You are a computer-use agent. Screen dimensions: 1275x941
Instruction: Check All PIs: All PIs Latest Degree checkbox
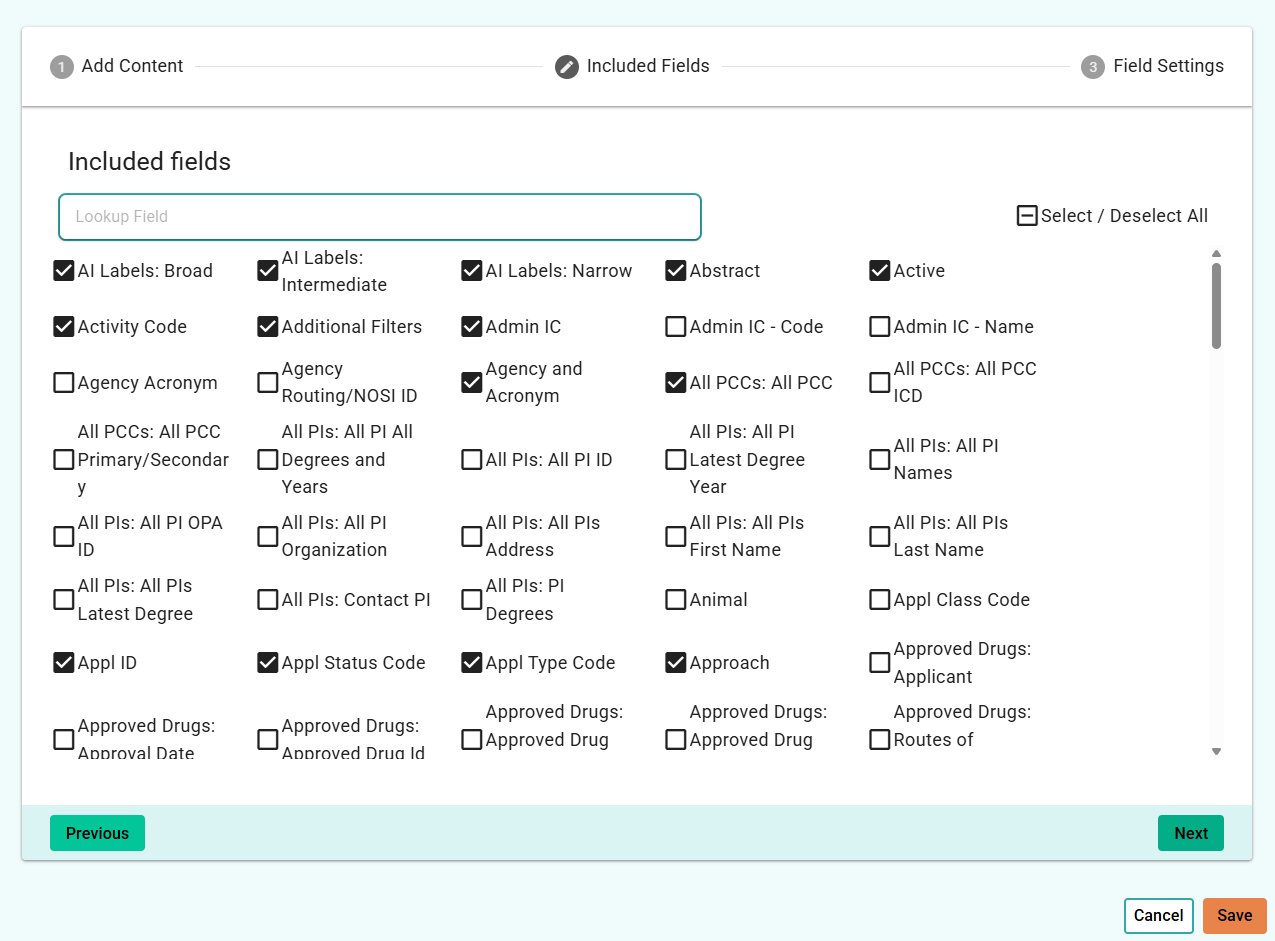click(x=64, y=600)
